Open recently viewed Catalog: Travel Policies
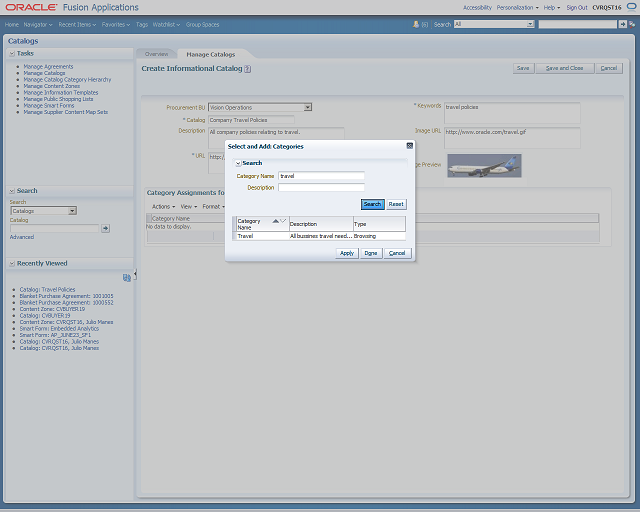The image size is (640, 512). (47, 289)
